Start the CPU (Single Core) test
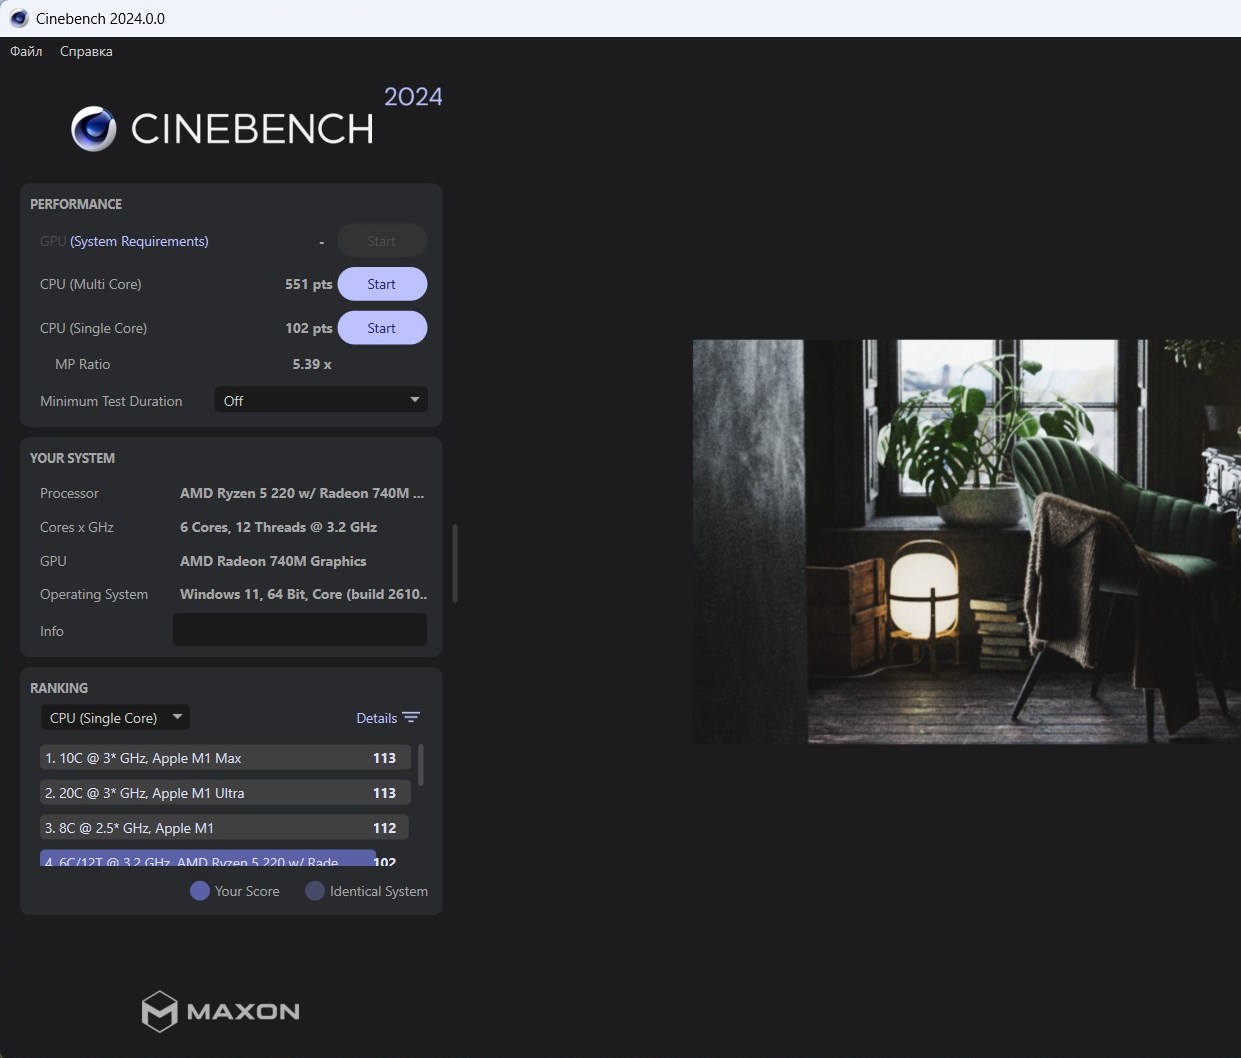This screenshot has width=1241, height=1058. (x=382, y=328)
